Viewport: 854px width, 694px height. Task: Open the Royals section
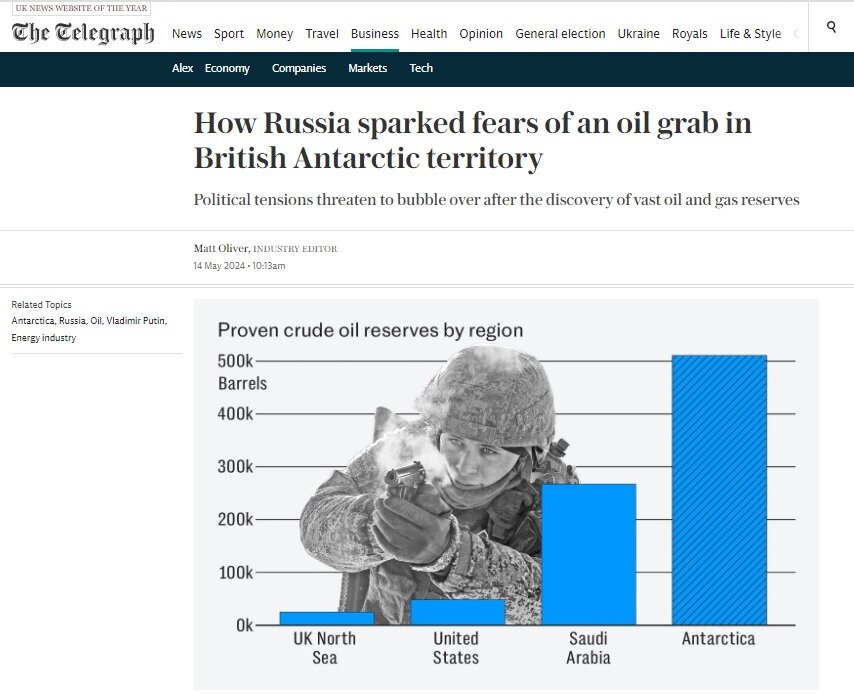click(690, 34)
